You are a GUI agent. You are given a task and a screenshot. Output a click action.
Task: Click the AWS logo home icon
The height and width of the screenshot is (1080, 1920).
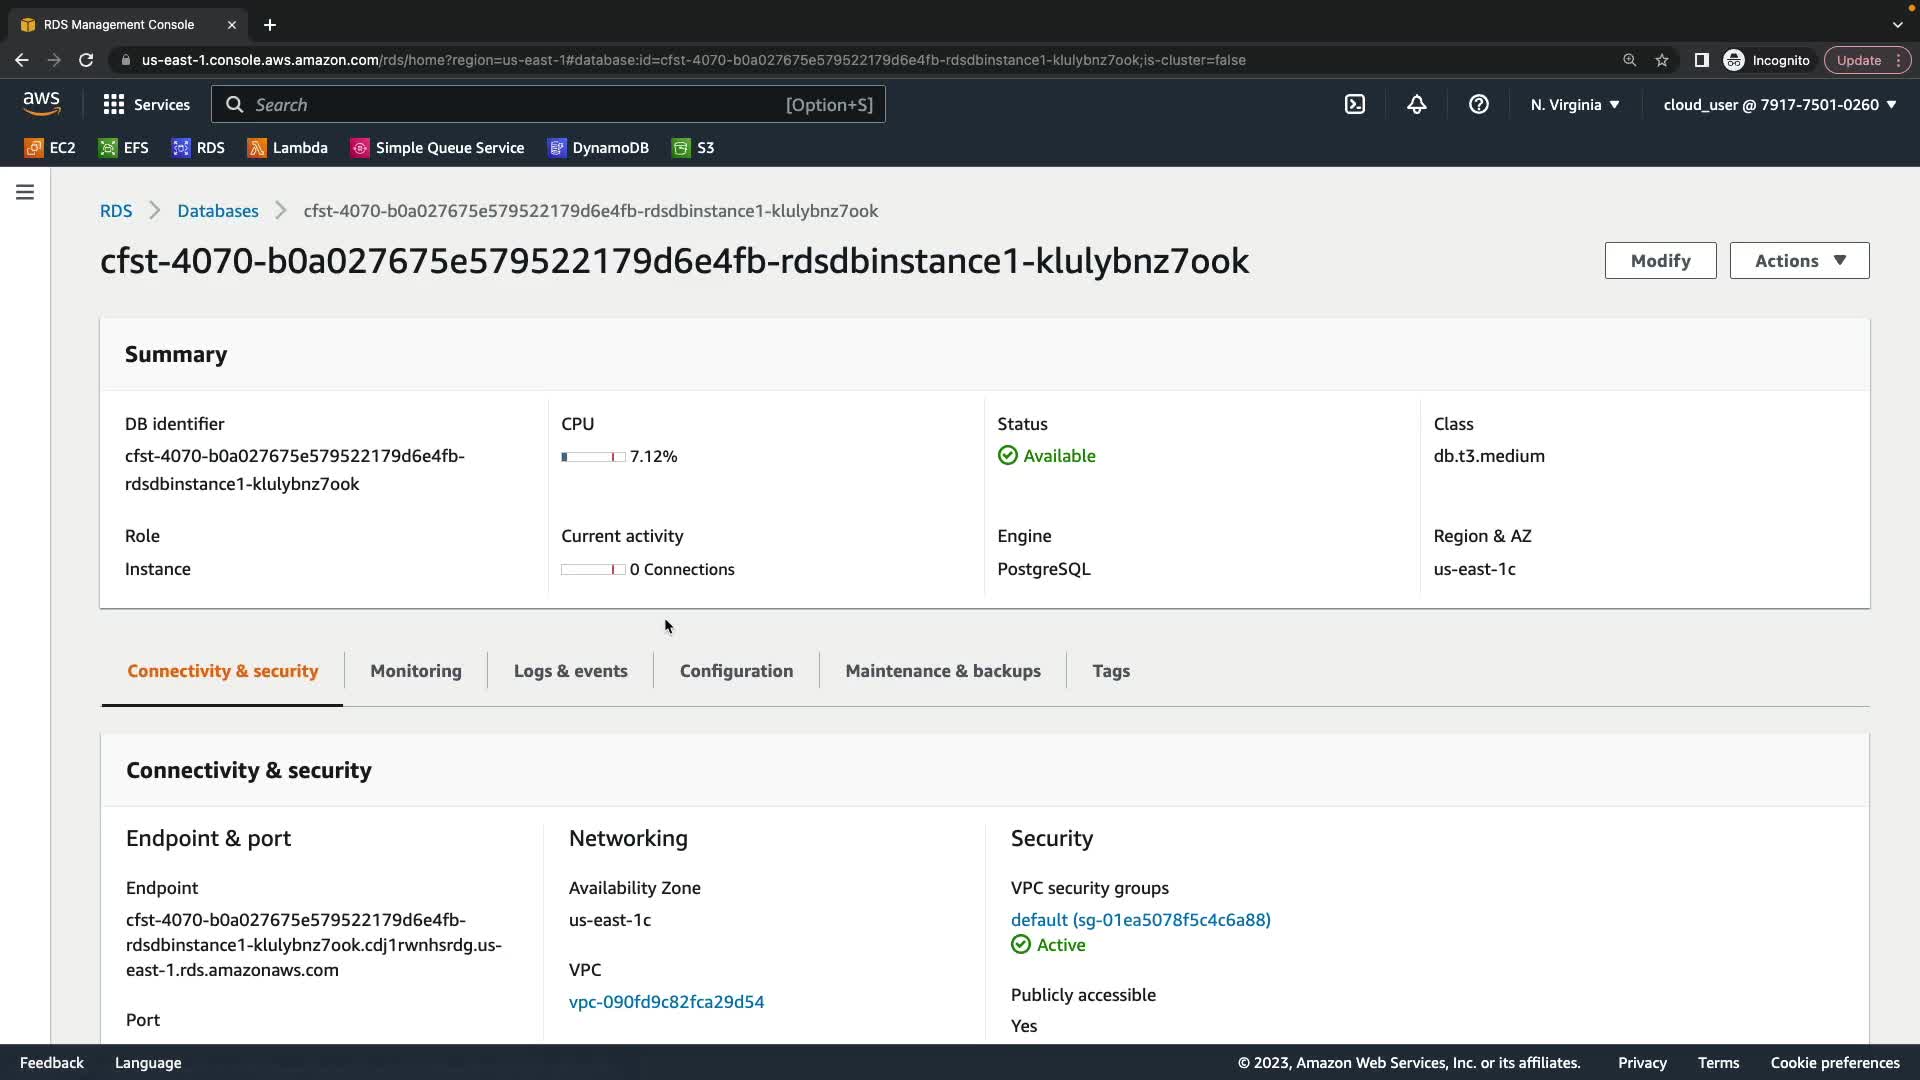(x=41, y=103)
